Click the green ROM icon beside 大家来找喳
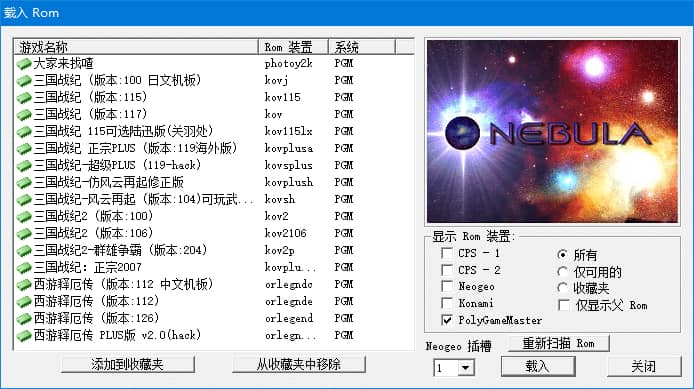694x389 pixels. (24, 64)
